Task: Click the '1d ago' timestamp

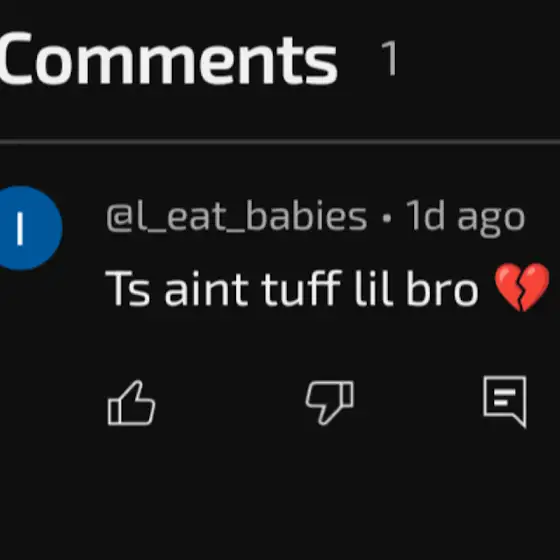Action: [x=466, y=217]
